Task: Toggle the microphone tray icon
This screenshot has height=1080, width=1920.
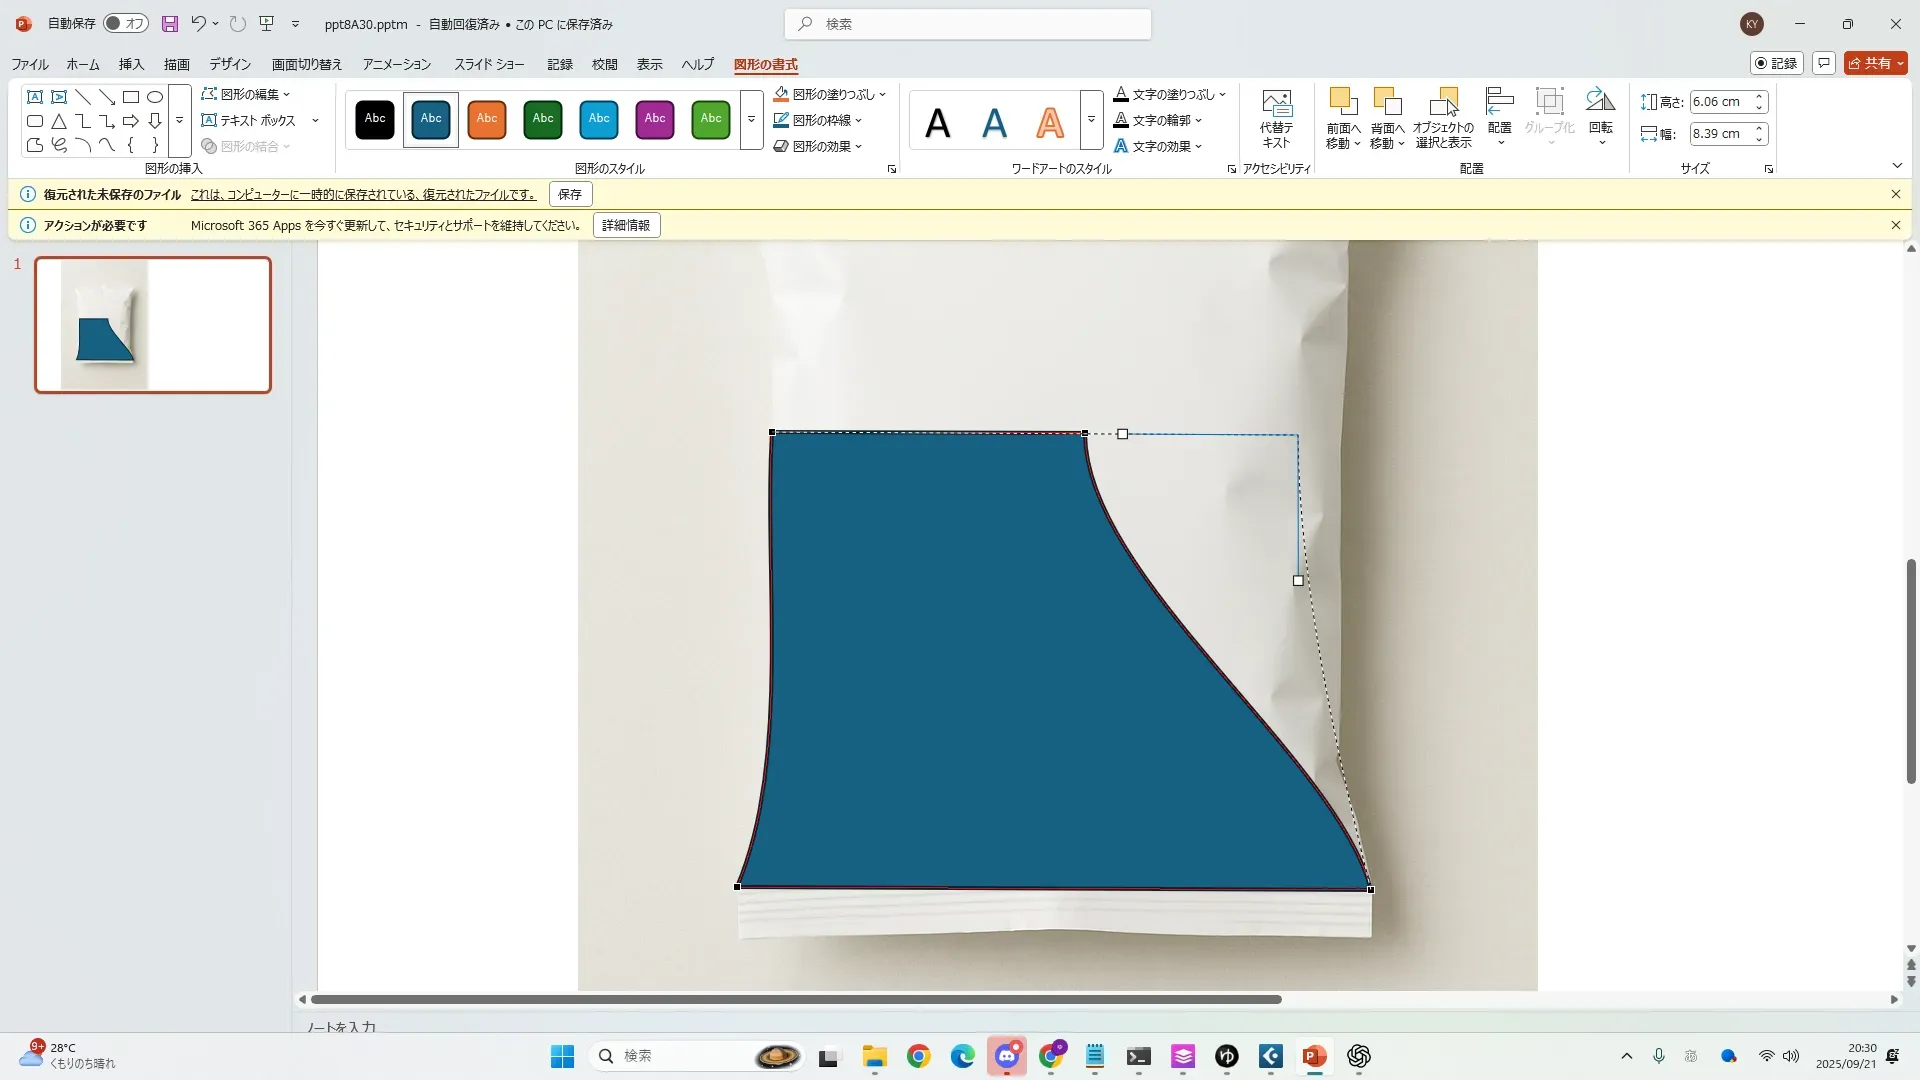Action: point(1659,1056)
